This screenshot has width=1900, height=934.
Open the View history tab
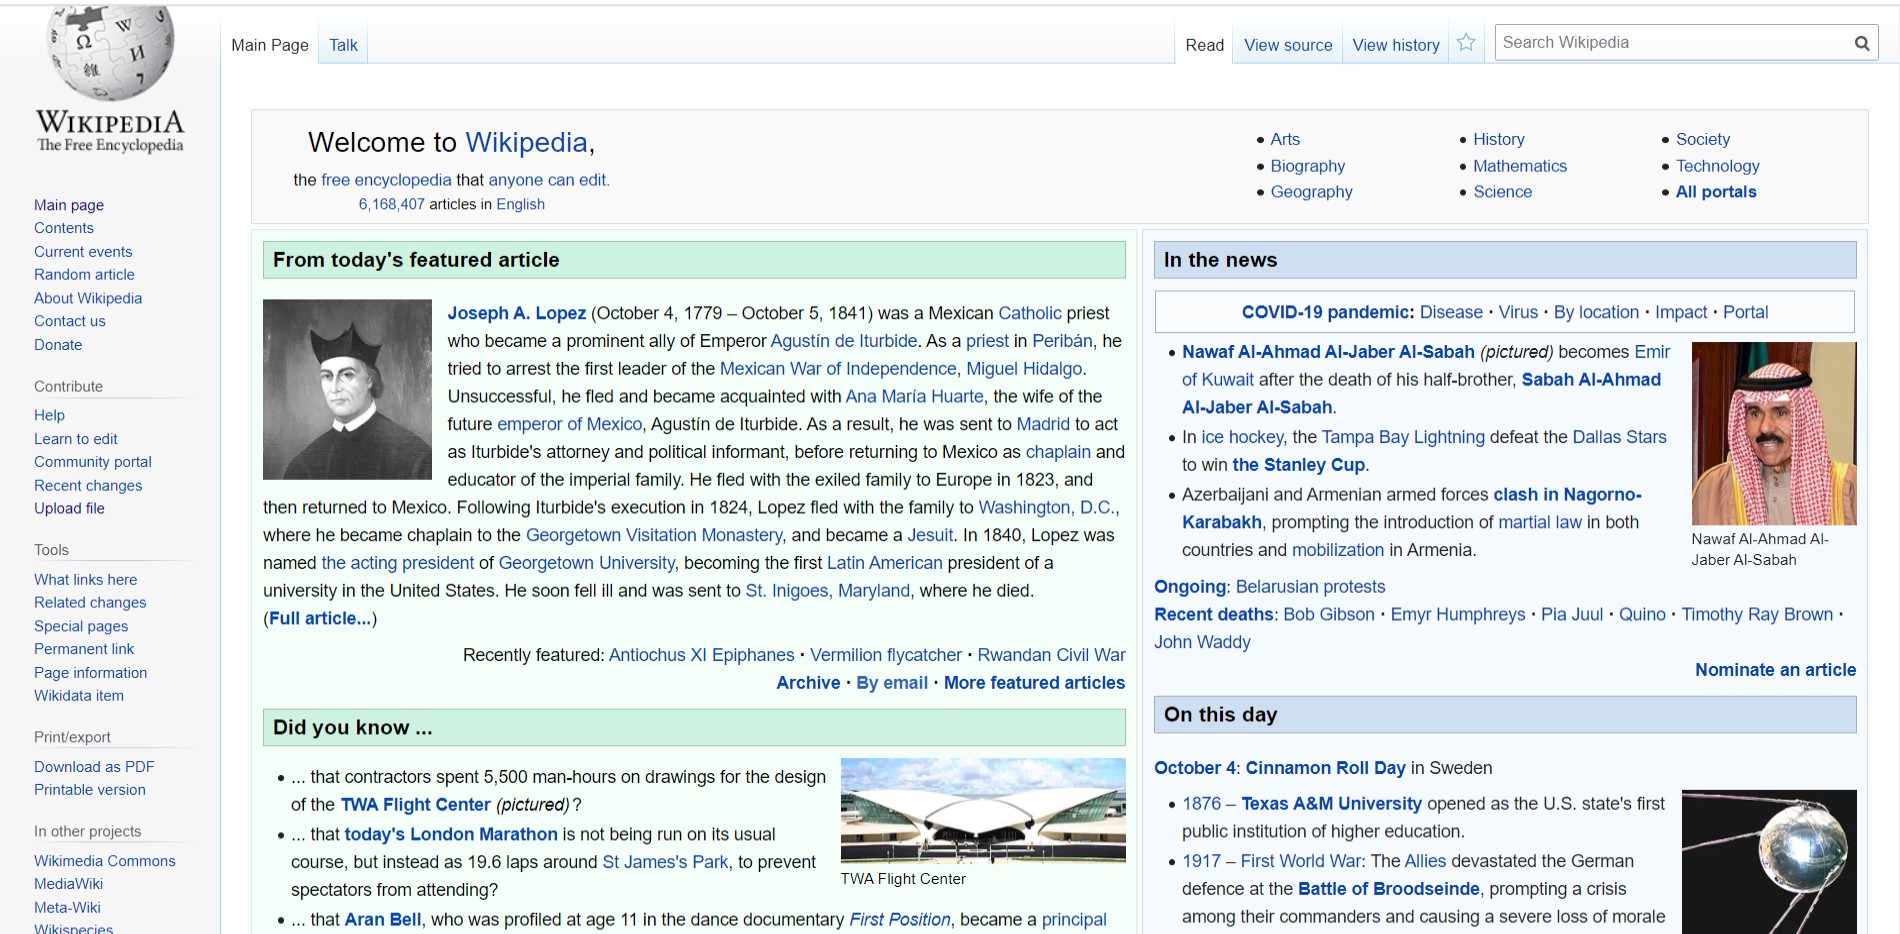click(x=1395, y=45)
